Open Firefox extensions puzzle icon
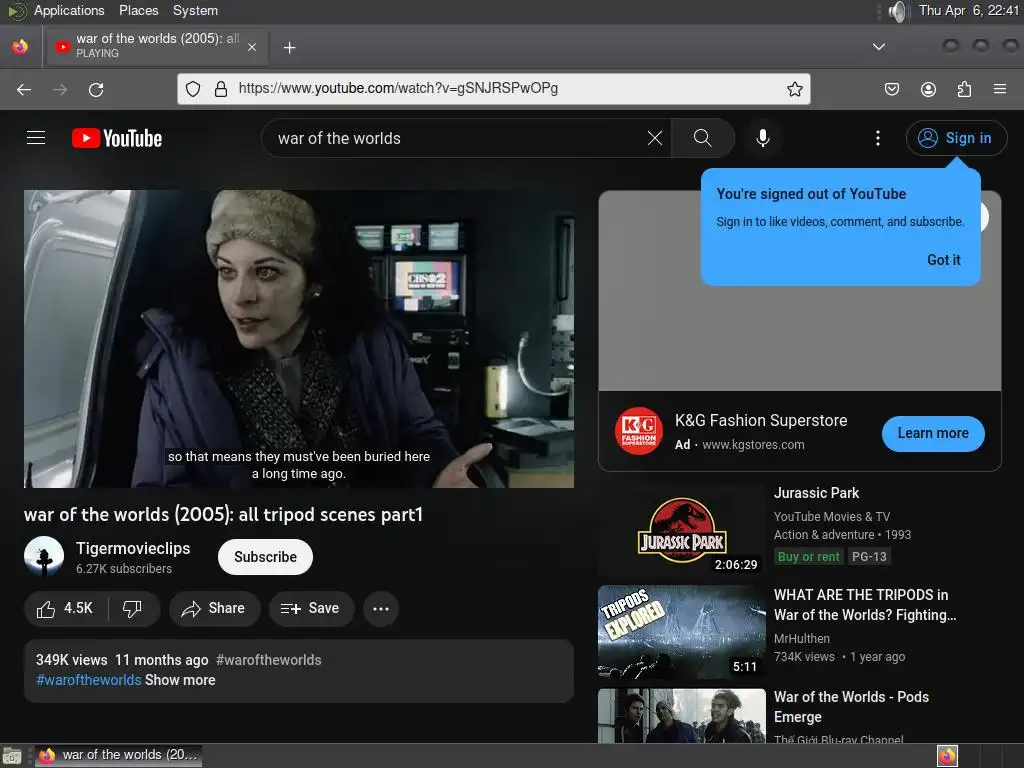 coord(964,89)
